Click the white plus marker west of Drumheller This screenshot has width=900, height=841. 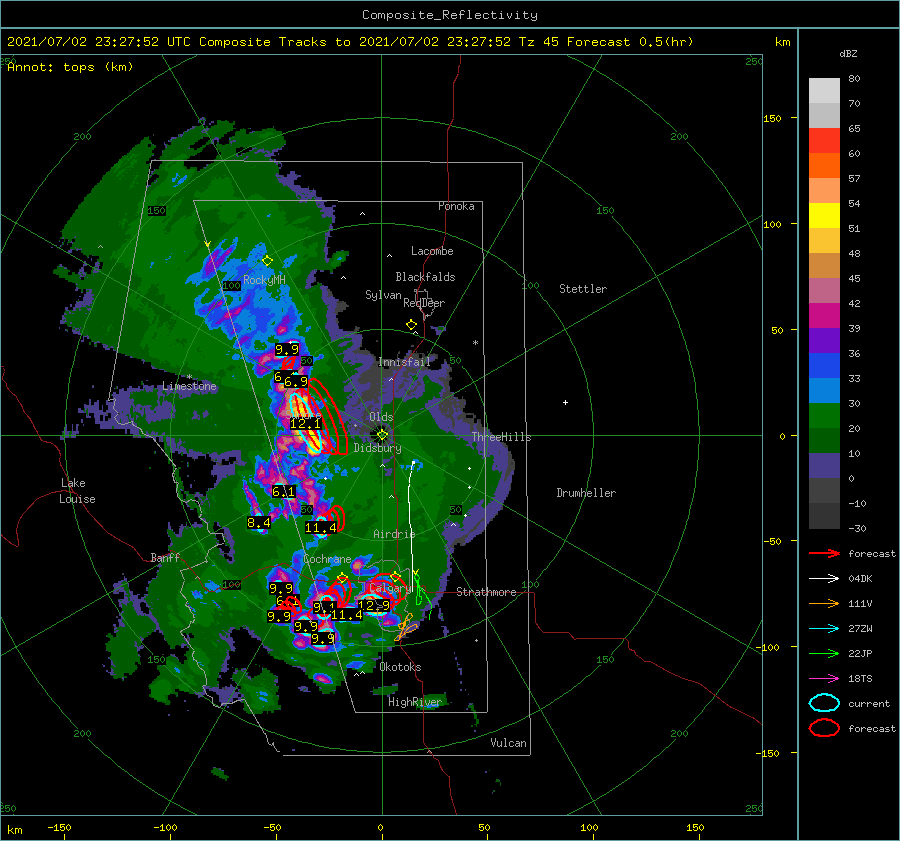tap(565, 402)
